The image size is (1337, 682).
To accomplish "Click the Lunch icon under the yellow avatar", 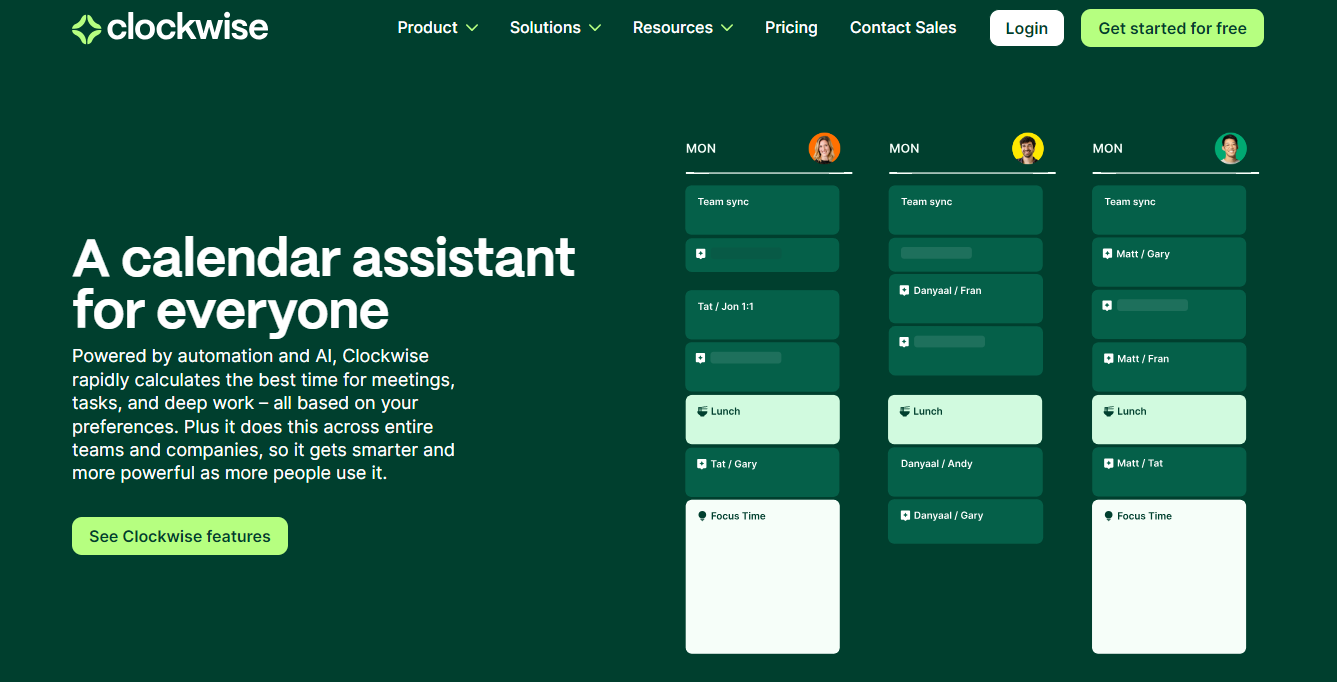I will coord(905,411).
